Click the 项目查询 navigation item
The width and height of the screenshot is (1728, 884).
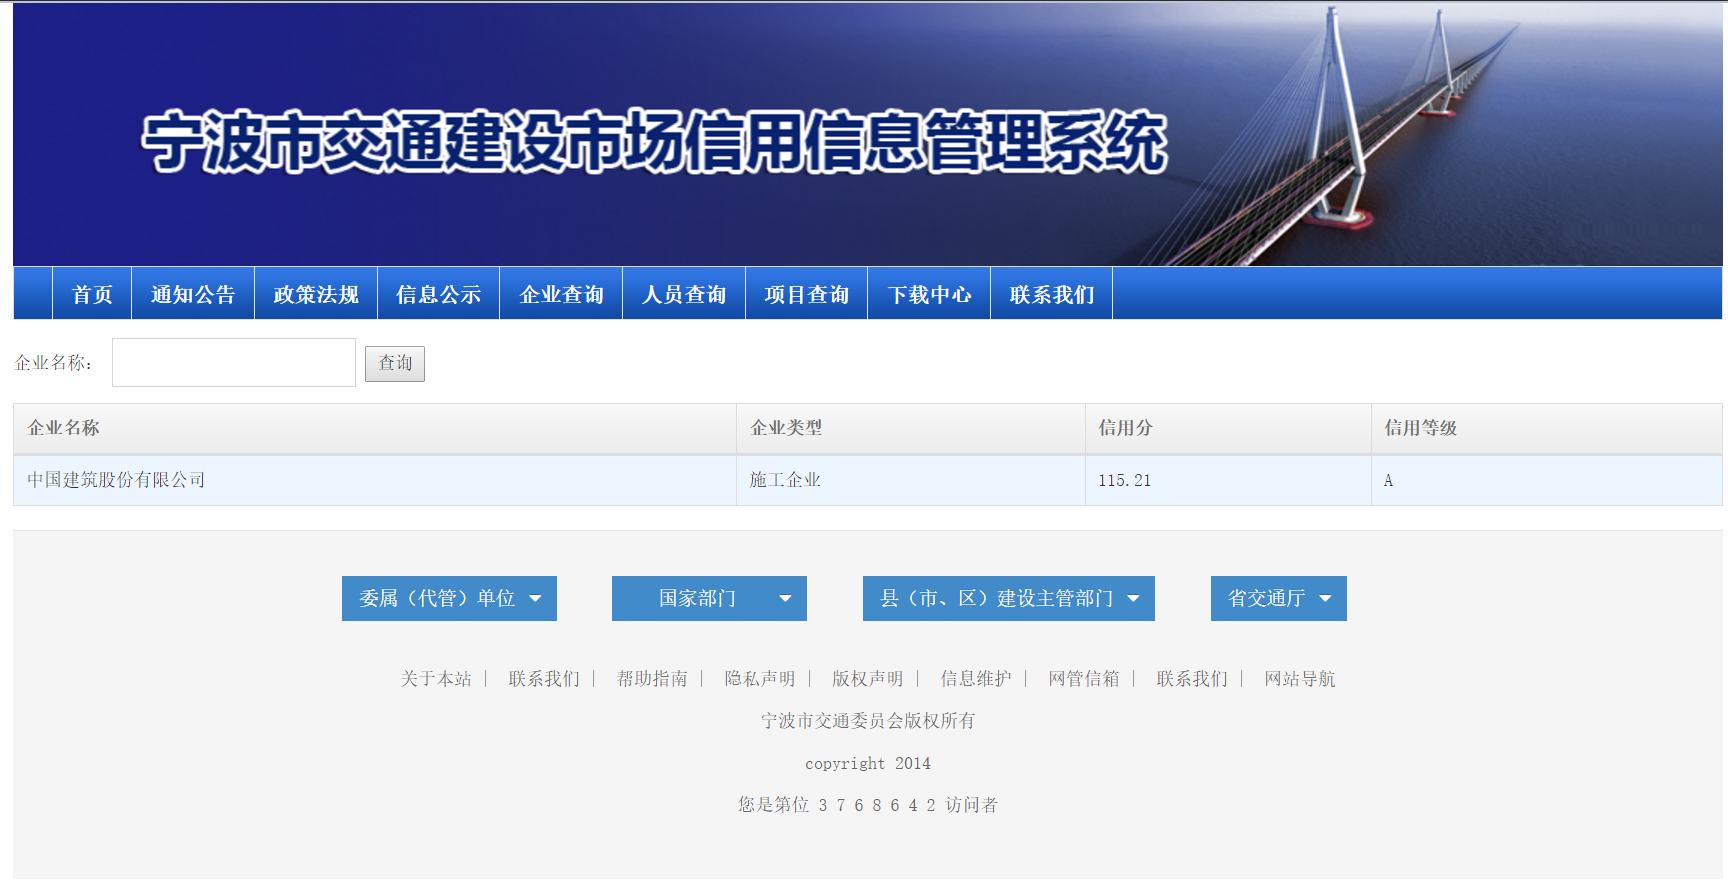(806, 294)
